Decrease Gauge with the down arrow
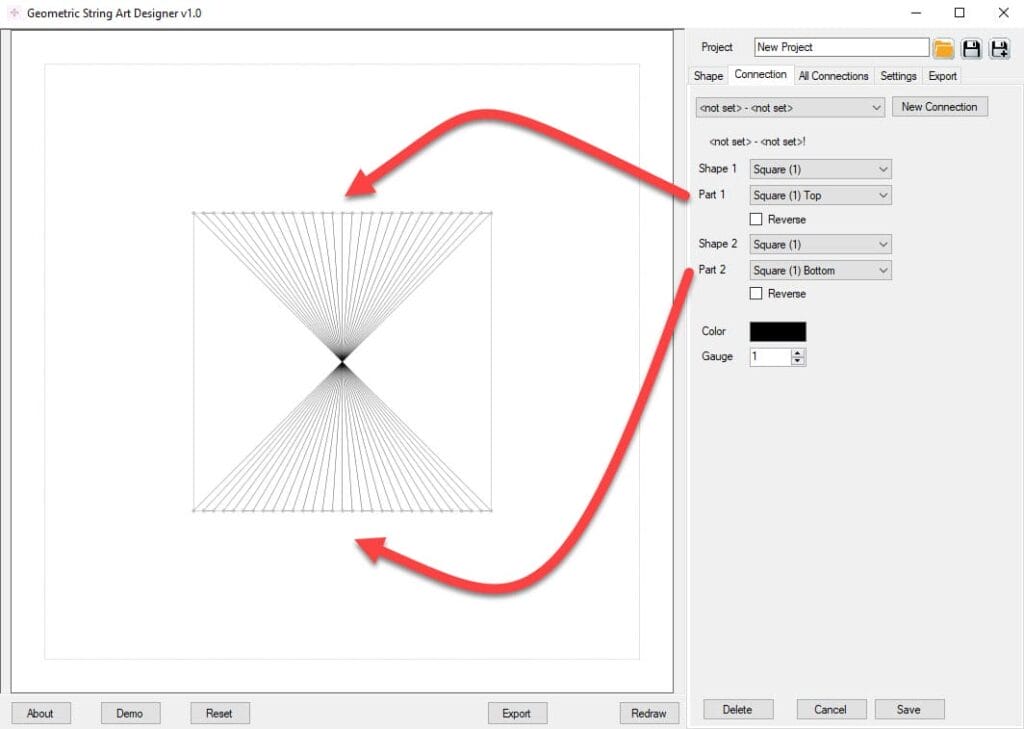 (x=797, y=361)
